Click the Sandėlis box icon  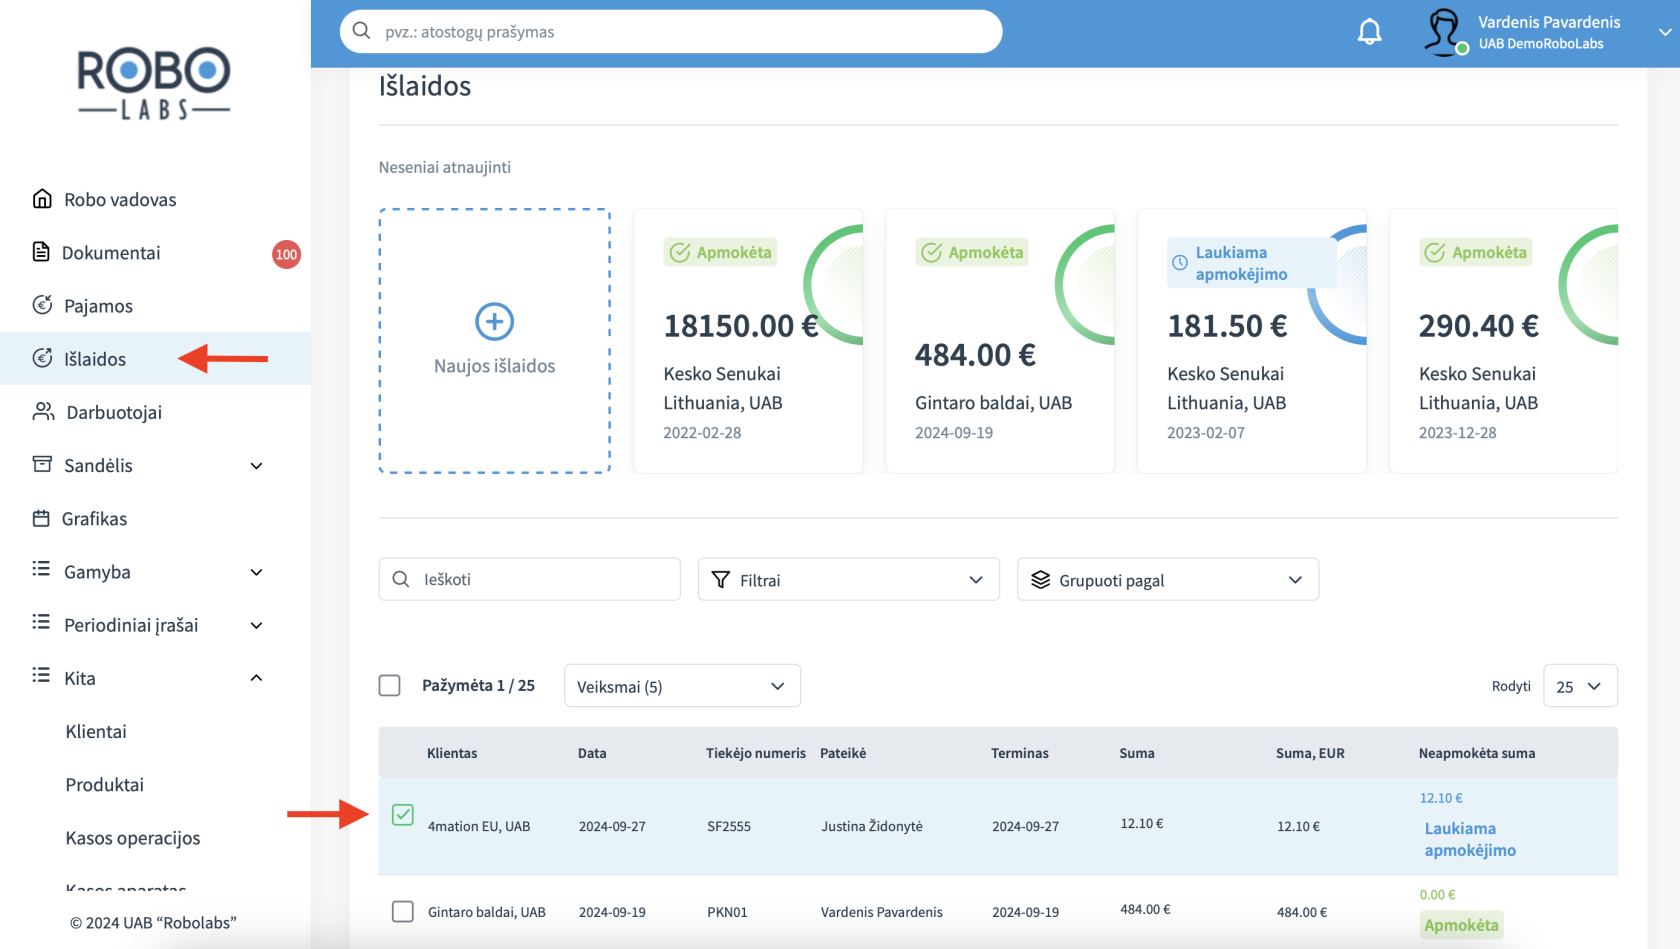(42, 464)
